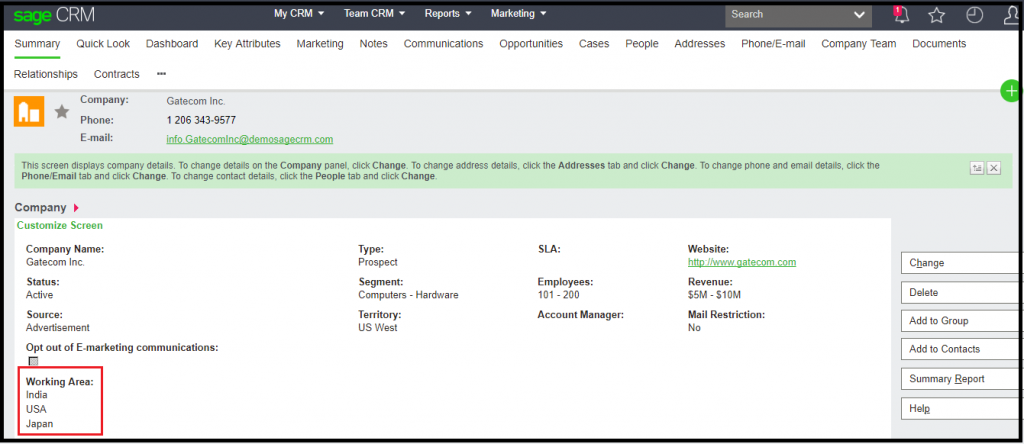The height and width of the screenshot is (444, 1024).
Task: Expand the Company panel red arrow
Action: [76, 208]
